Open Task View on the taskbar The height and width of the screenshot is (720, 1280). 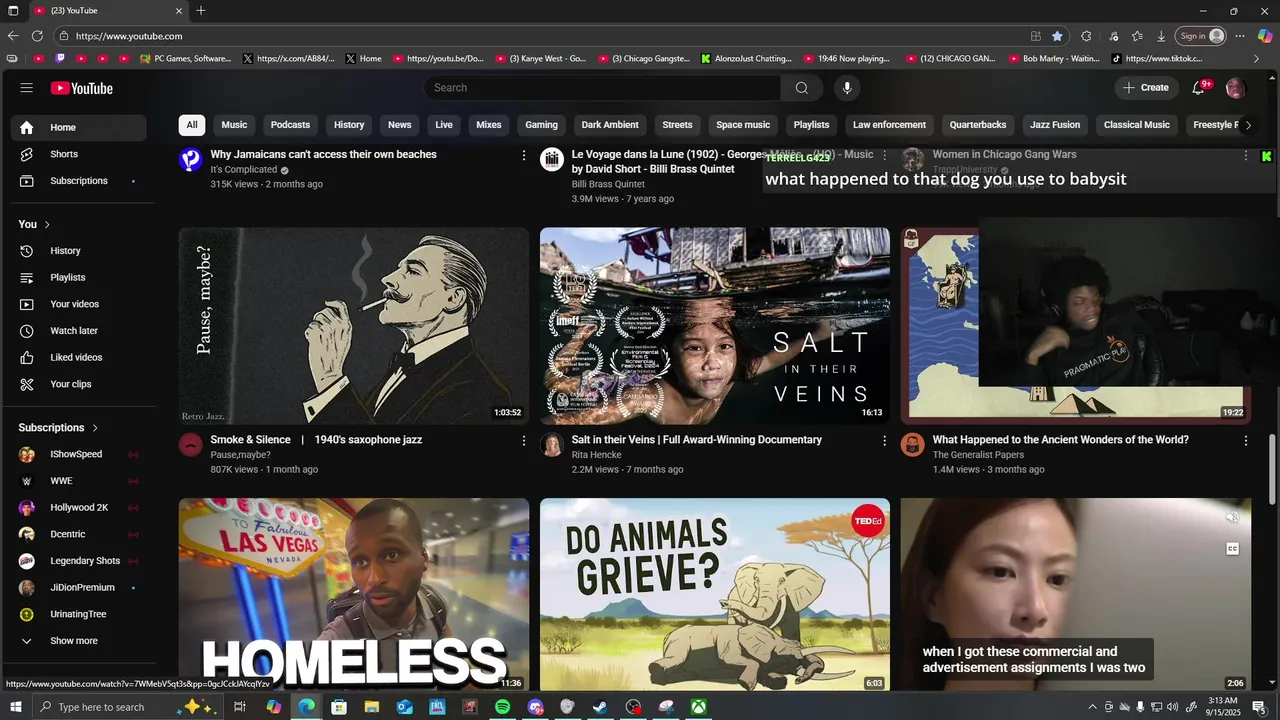240,707
